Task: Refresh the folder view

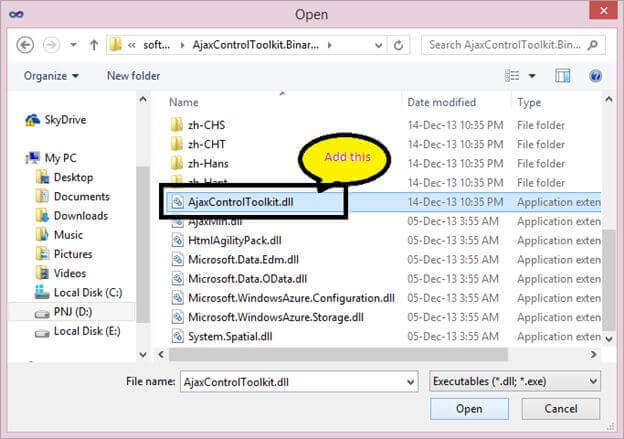Action: (398, 45)
